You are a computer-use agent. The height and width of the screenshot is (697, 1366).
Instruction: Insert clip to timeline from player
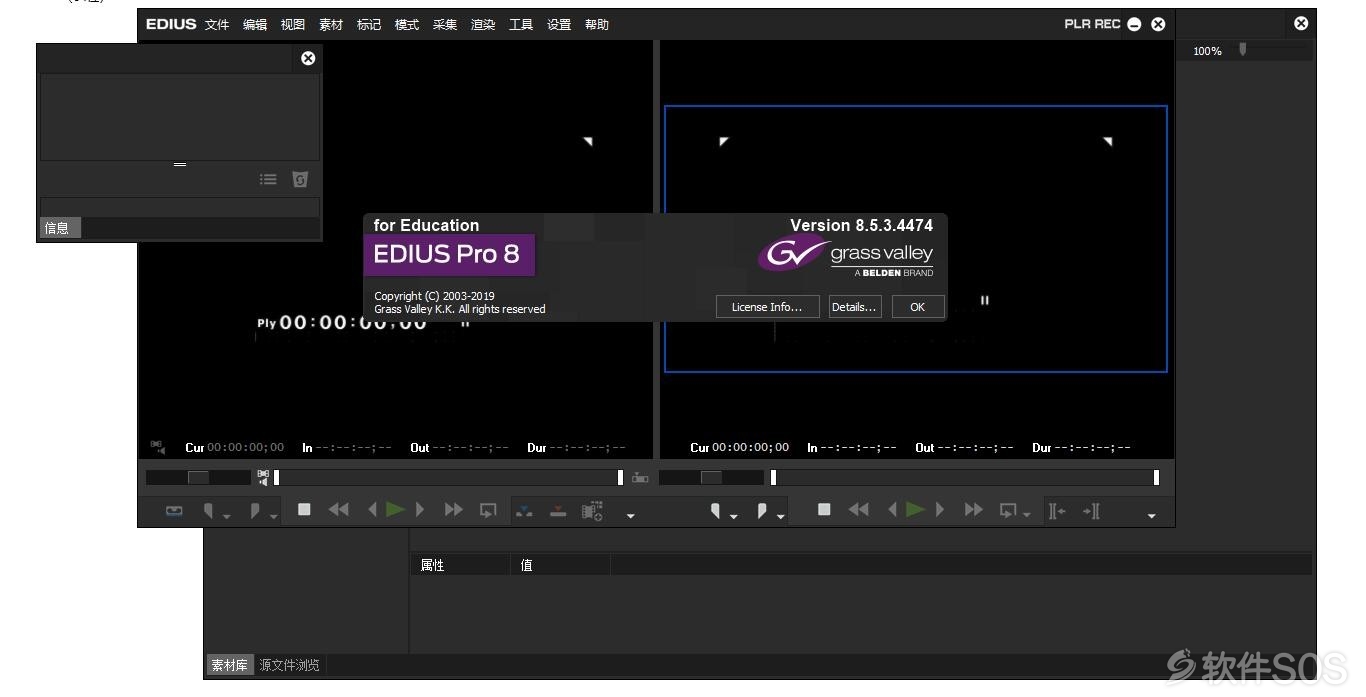[x=524, y=511]
